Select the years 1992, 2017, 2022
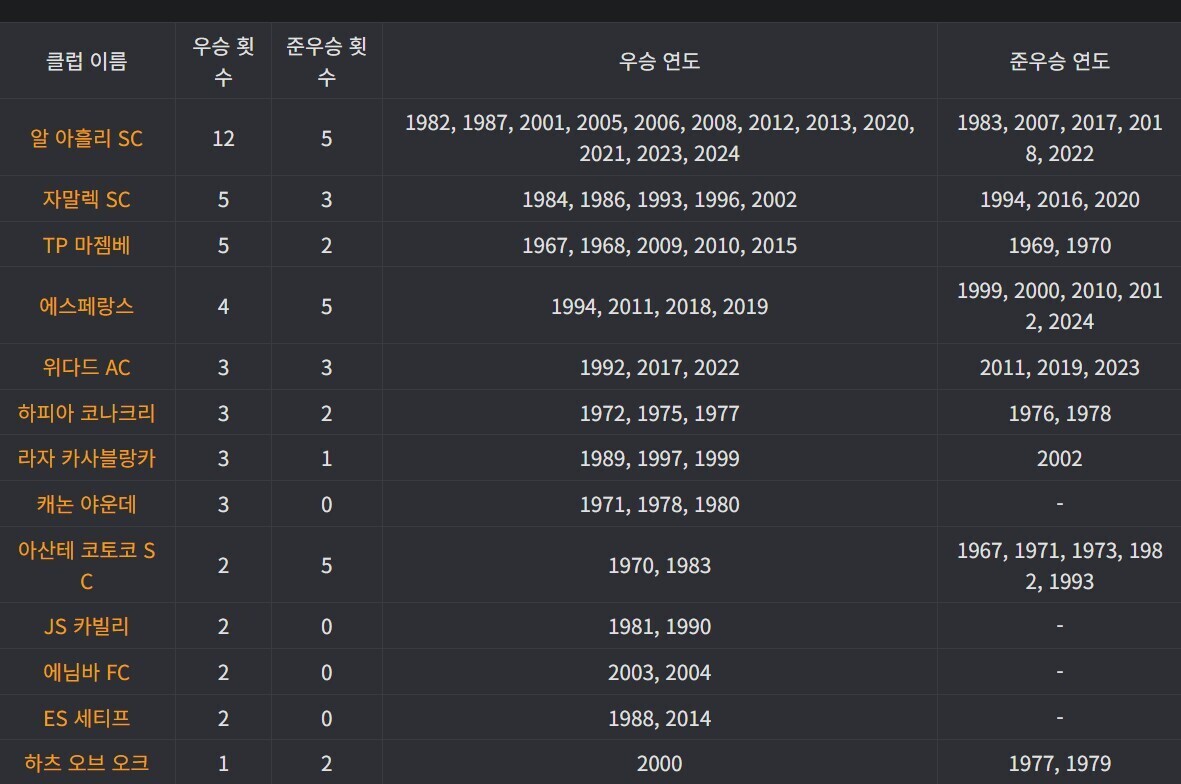1181x784 pixels. click(660, 368)
